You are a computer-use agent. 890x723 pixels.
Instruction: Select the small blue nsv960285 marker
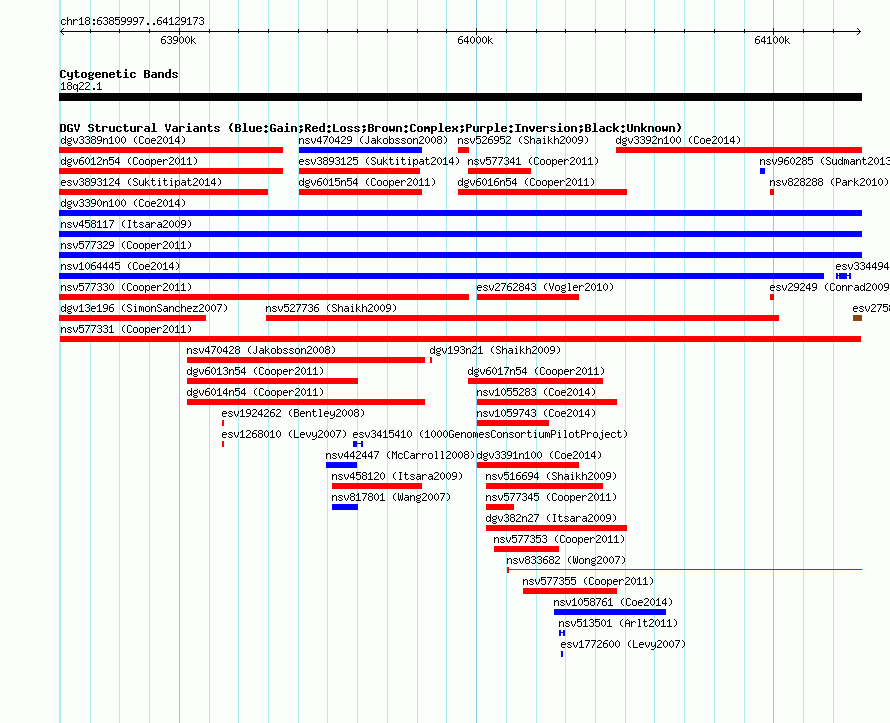pos(762,171)
